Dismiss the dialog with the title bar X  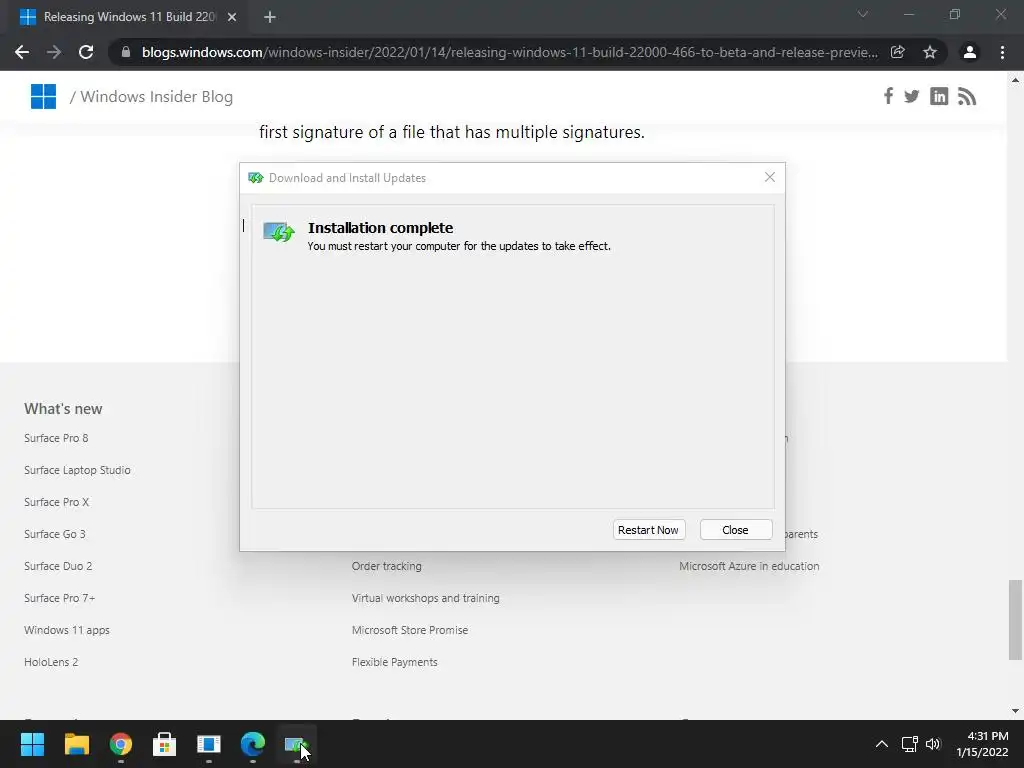(x=770, y=178)
